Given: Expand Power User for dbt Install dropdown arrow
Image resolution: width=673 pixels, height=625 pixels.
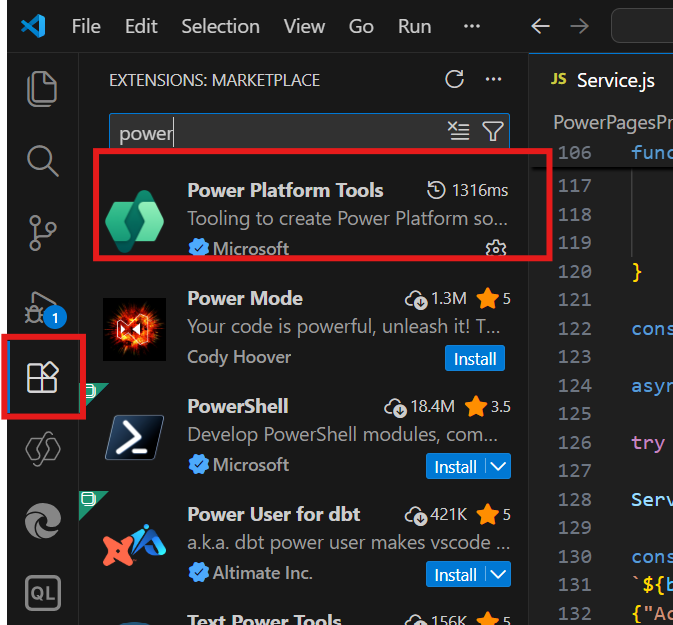Looking at the screenshot, I should [499, 574].
